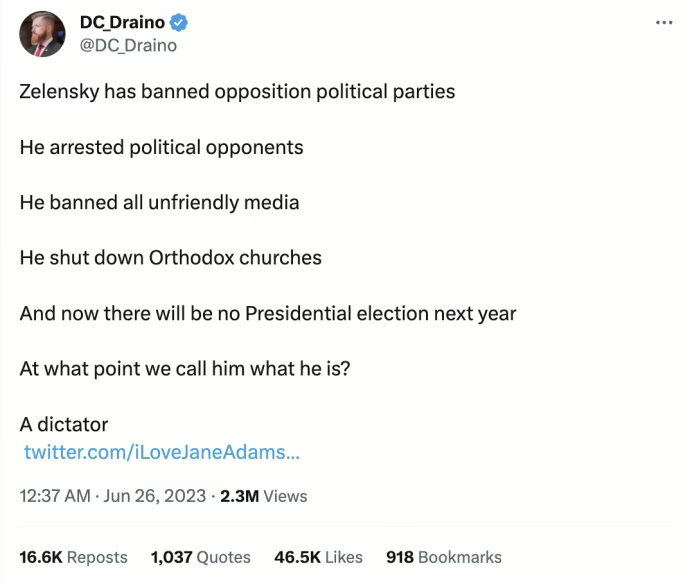The image size is (690, 584).
Task: Open the 1,037 Quotes list
Action: coord(200,557)
